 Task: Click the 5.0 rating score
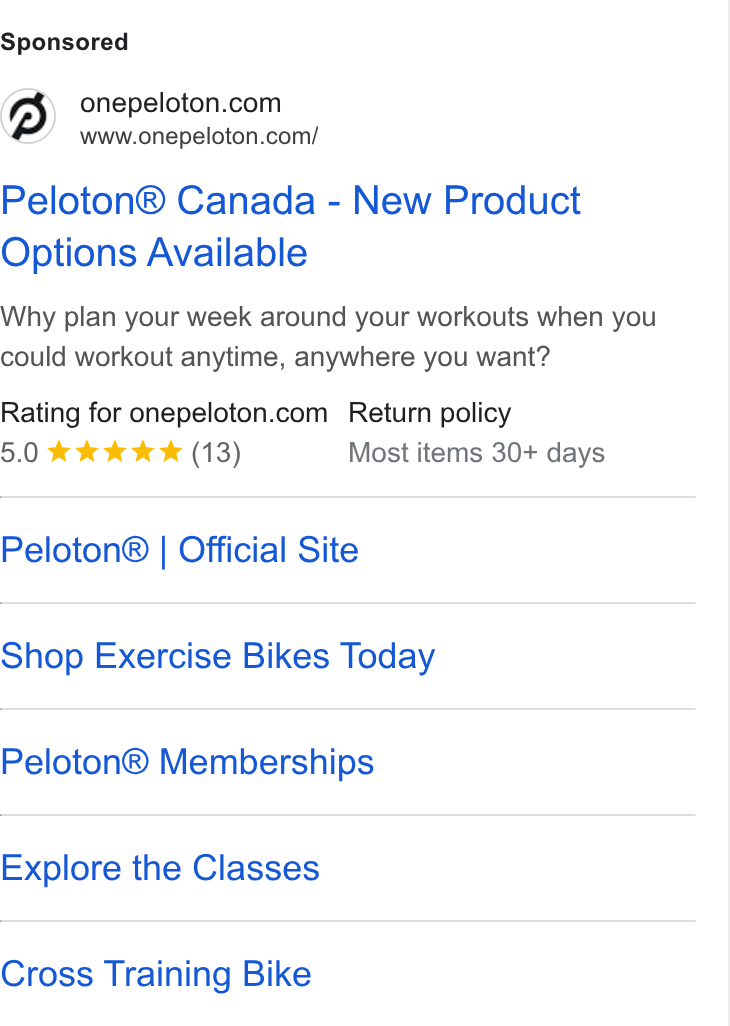(x=20, y=453)
